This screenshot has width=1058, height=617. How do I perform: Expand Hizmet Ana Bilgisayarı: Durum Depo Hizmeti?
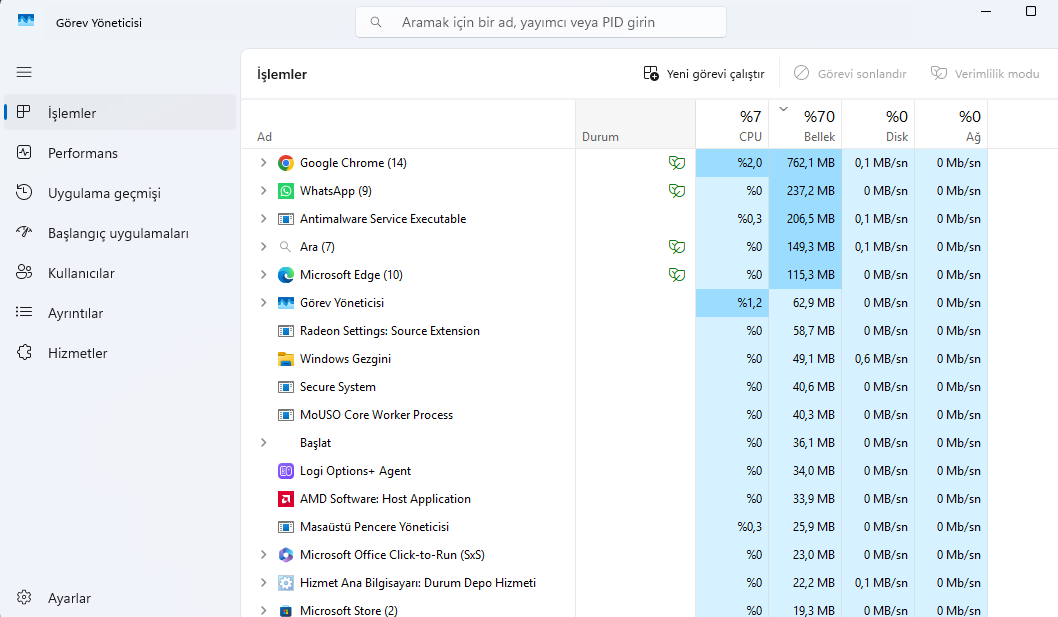click(263, 583)
